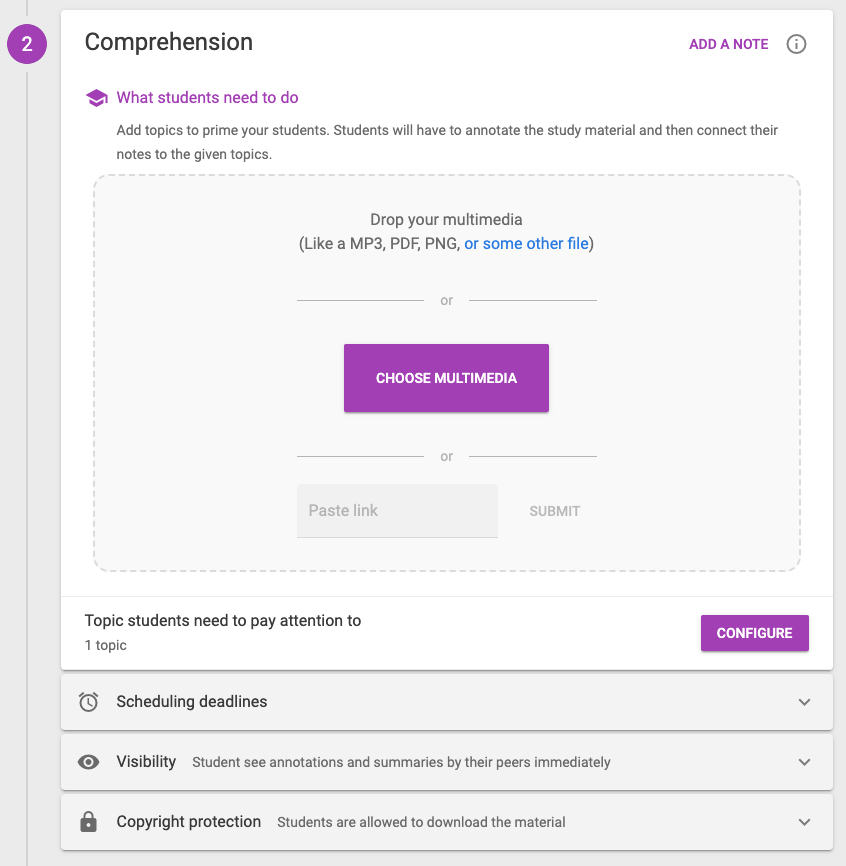Click the Paste link input field

[398, 511]
